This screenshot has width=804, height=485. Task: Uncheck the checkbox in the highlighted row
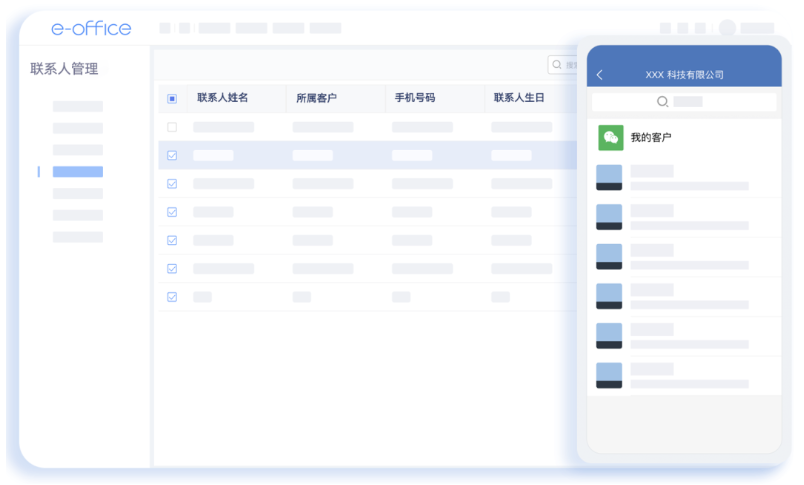(172, 155)
